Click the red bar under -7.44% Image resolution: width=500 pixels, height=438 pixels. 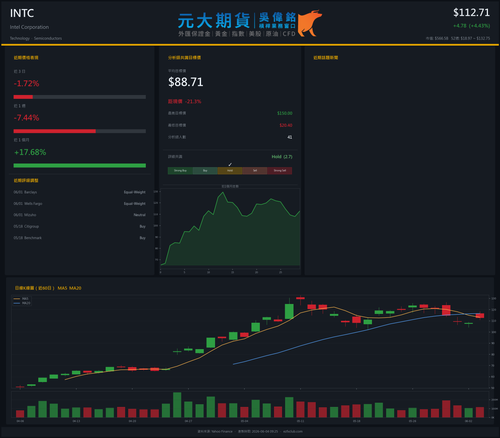pyautogui.click(x=55, y=131)
